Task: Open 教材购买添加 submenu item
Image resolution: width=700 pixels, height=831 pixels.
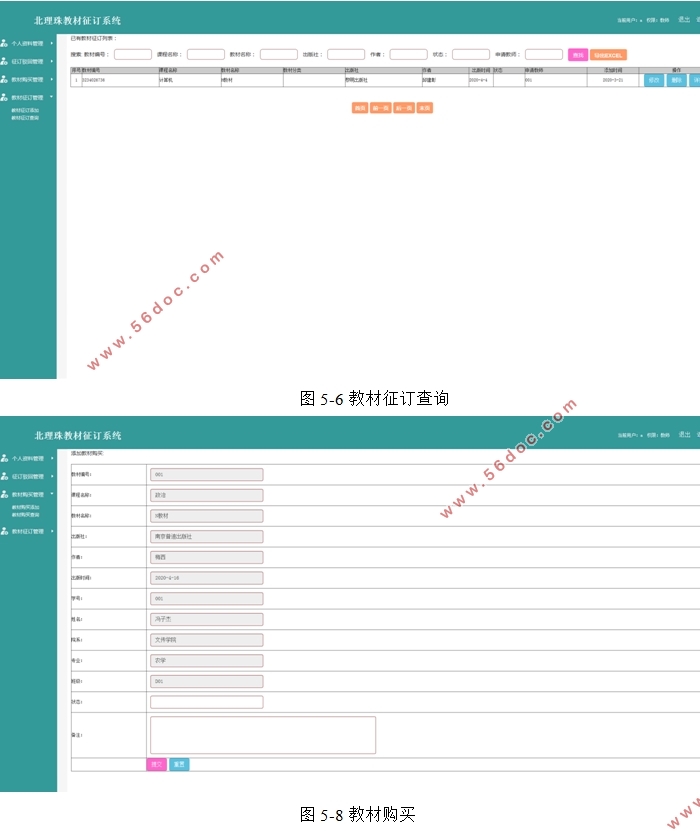Action: 25,507
